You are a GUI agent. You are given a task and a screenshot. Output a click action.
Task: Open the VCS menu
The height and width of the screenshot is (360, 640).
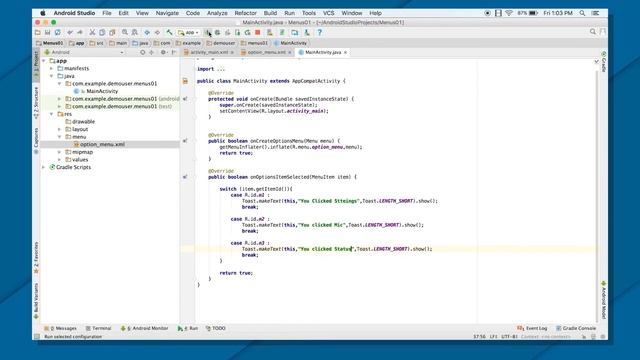(x=329, y=13)
